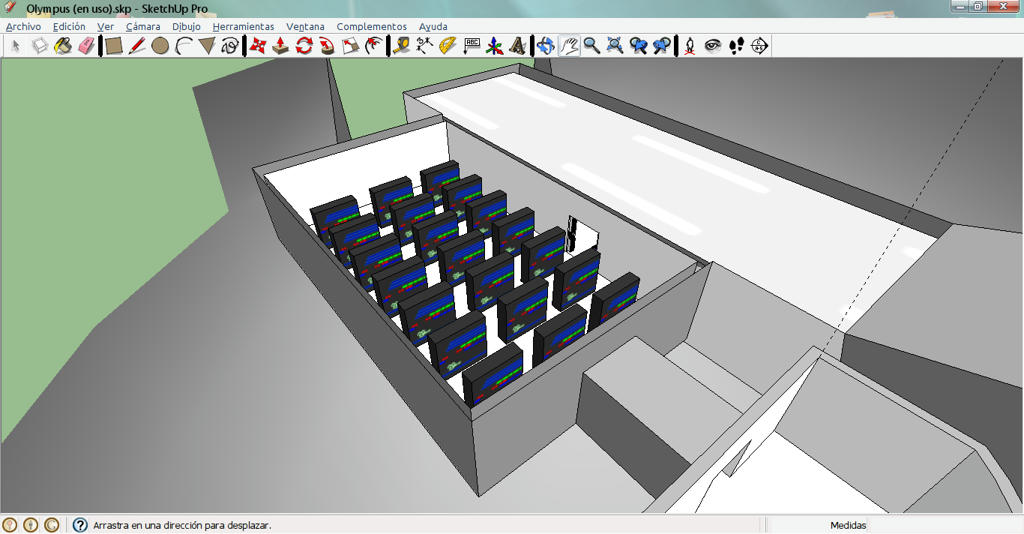Select the Section Plane tool

point(759,46)
